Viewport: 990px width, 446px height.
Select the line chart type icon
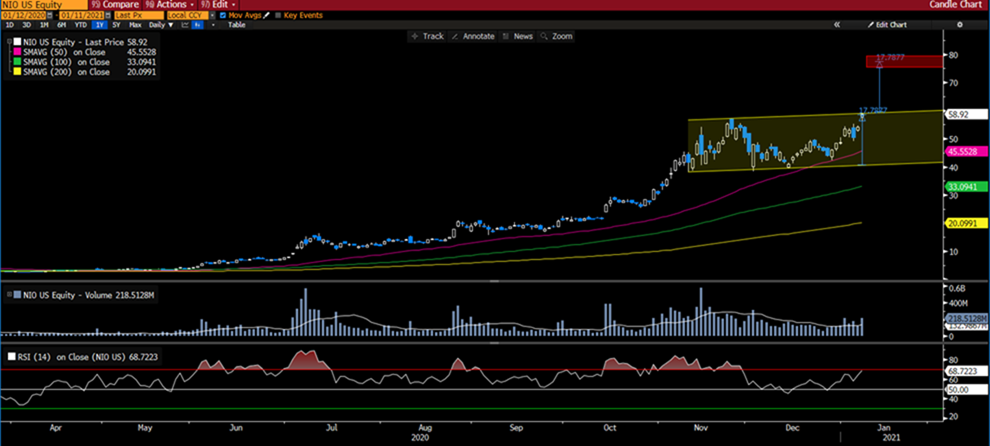[x=185, y=25]
